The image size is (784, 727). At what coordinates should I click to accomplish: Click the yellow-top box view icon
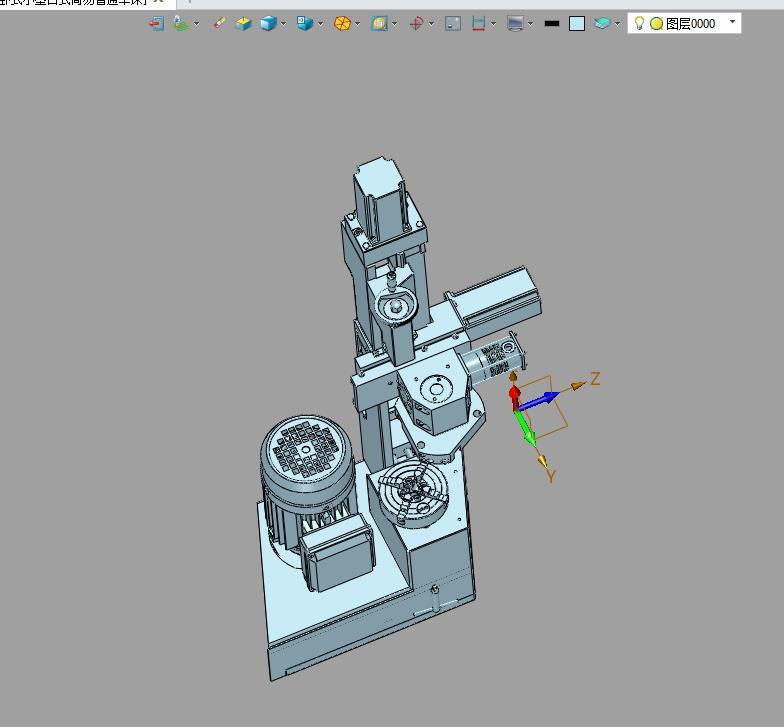[244, 24]
